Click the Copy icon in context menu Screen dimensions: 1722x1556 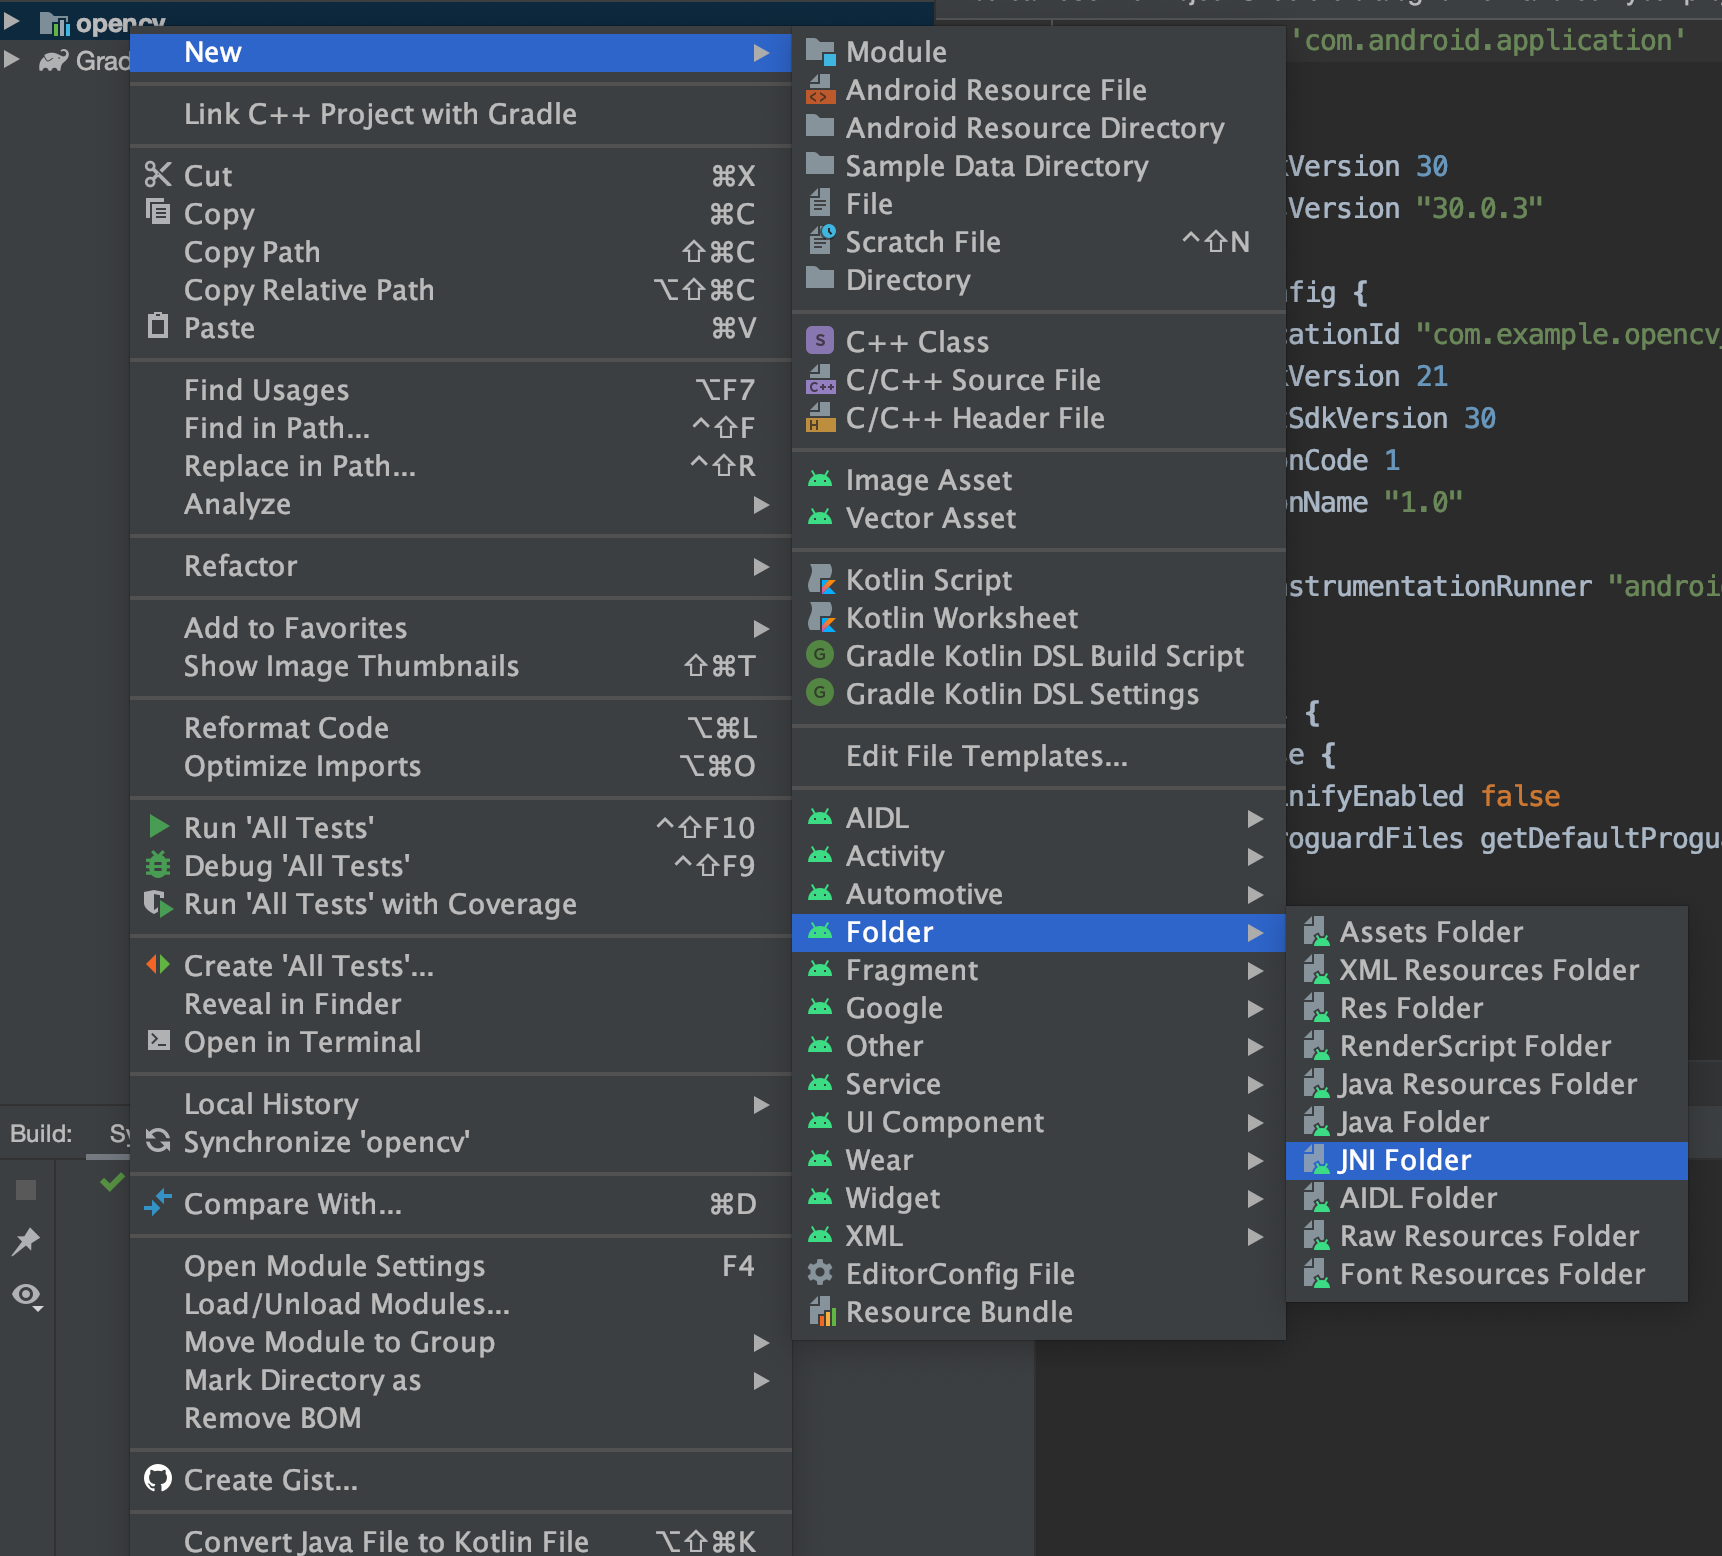158,212
